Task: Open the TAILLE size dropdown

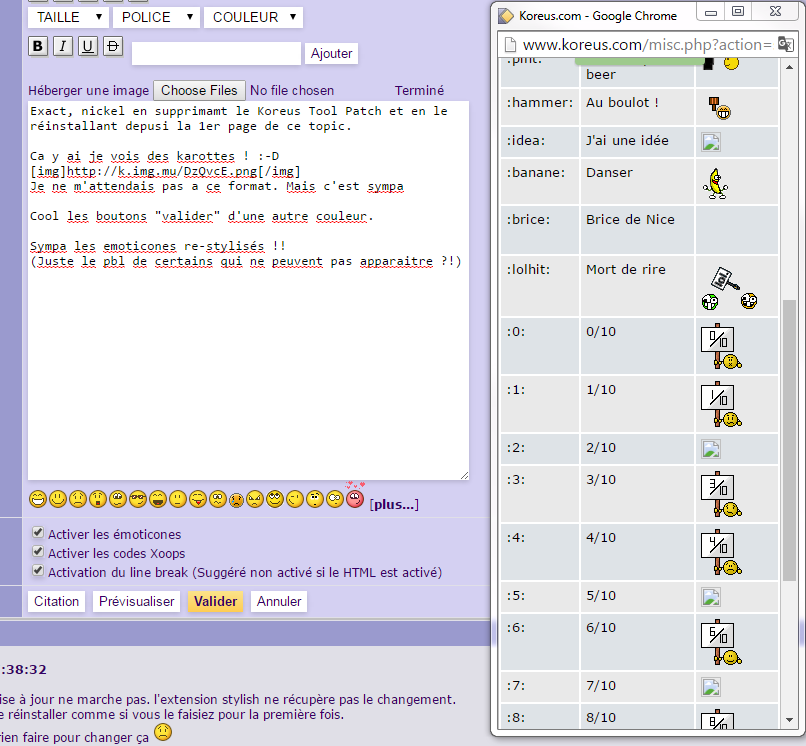Action: (x=67, y=17)
